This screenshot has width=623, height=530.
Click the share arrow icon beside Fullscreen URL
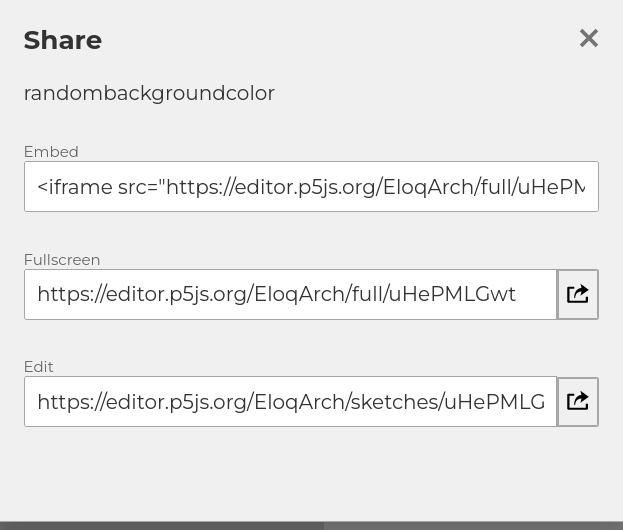[578, 294]
